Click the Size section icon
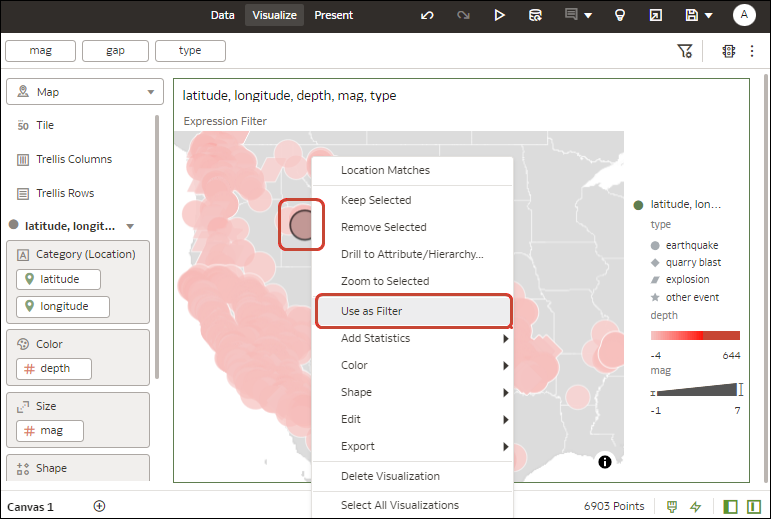The width and height of the screenshot is (771, 519). [x=23, y=406]
